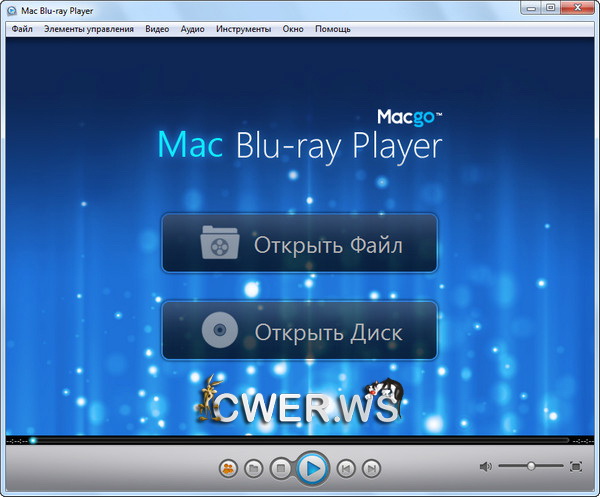Click the Stop playback button
600x497 pixels.
(x=282, y=467)
